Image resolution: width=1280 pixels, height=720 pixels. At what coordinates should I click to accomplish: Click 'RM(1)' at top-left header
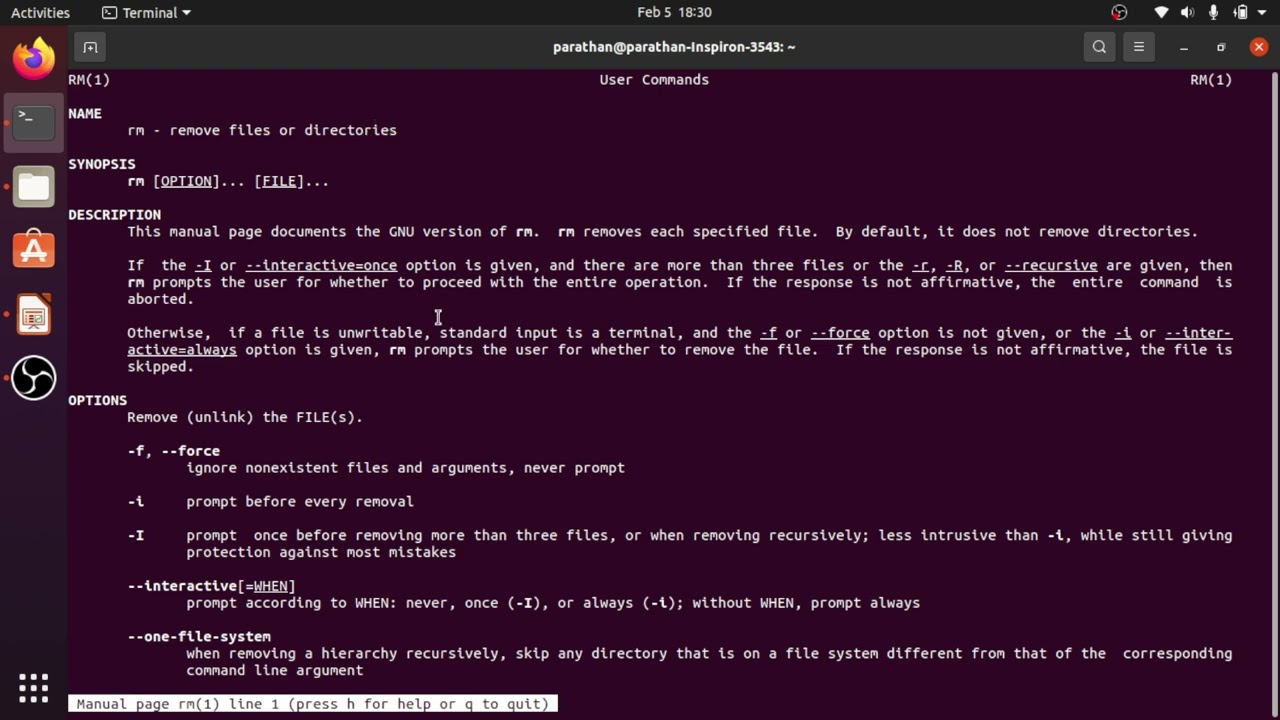click(89, 80)
